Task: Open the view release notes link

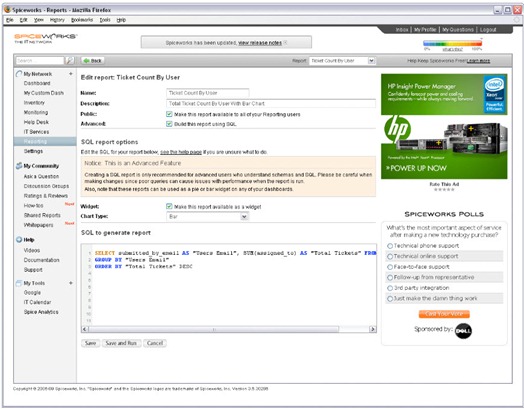Action: click(x=260, y=43)
